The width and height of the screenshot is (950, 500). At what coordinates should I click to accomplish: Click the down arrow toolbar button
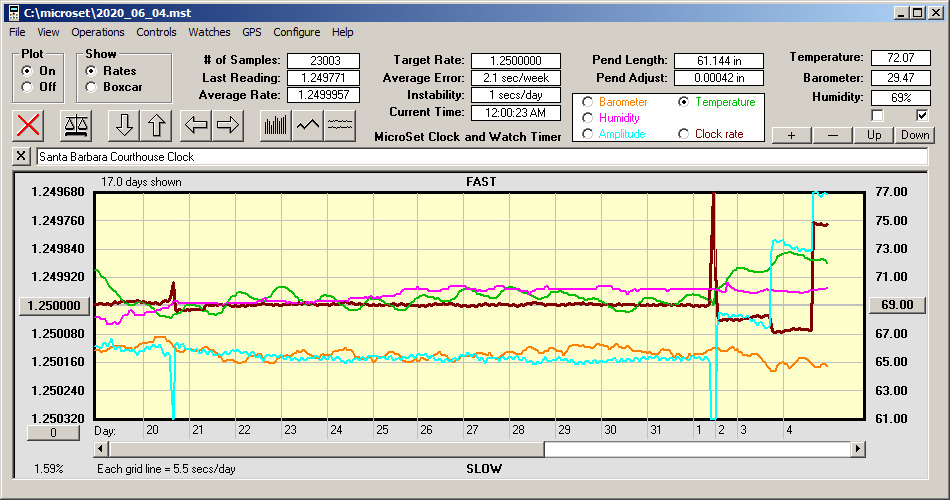coord(124,125)
